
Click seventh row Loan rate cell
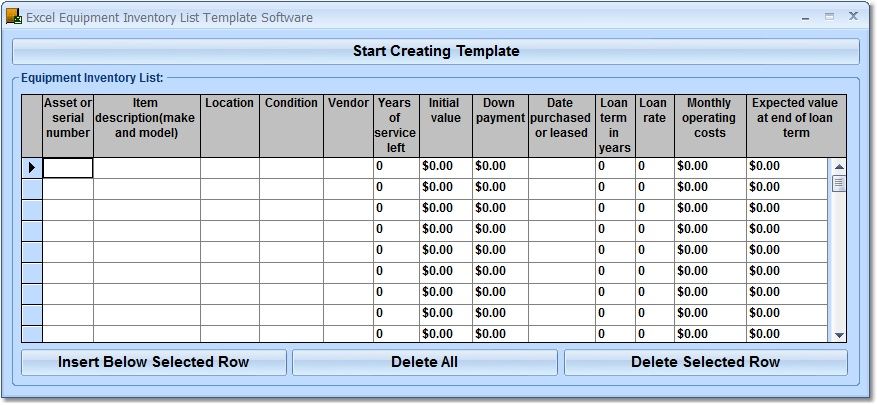pos(655,294)
